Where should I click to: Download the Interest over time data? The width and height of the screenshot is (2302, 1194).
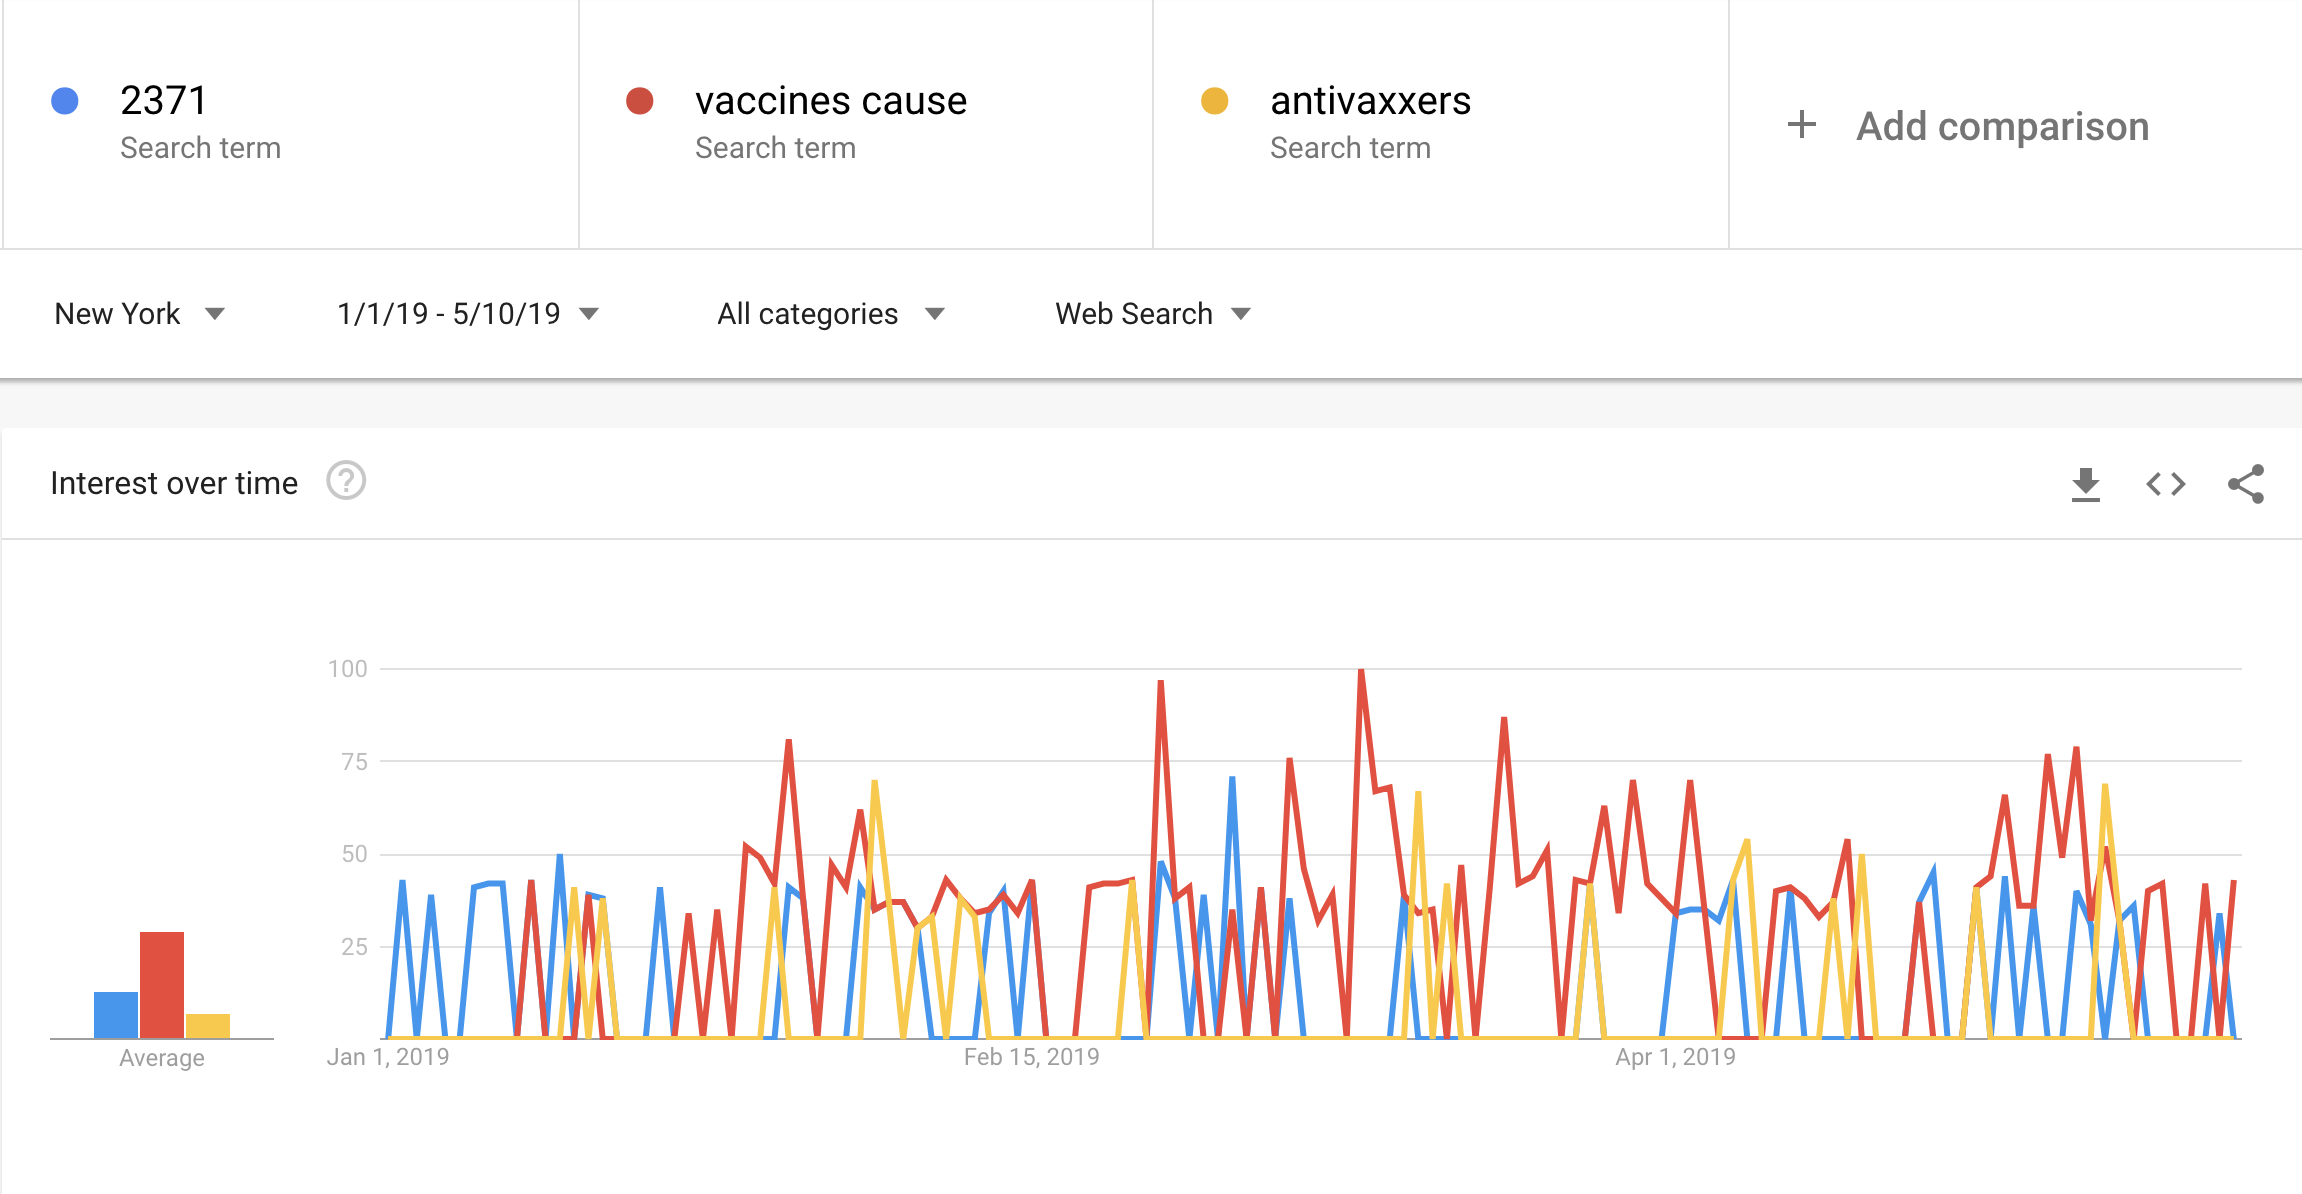point(2086,484)
